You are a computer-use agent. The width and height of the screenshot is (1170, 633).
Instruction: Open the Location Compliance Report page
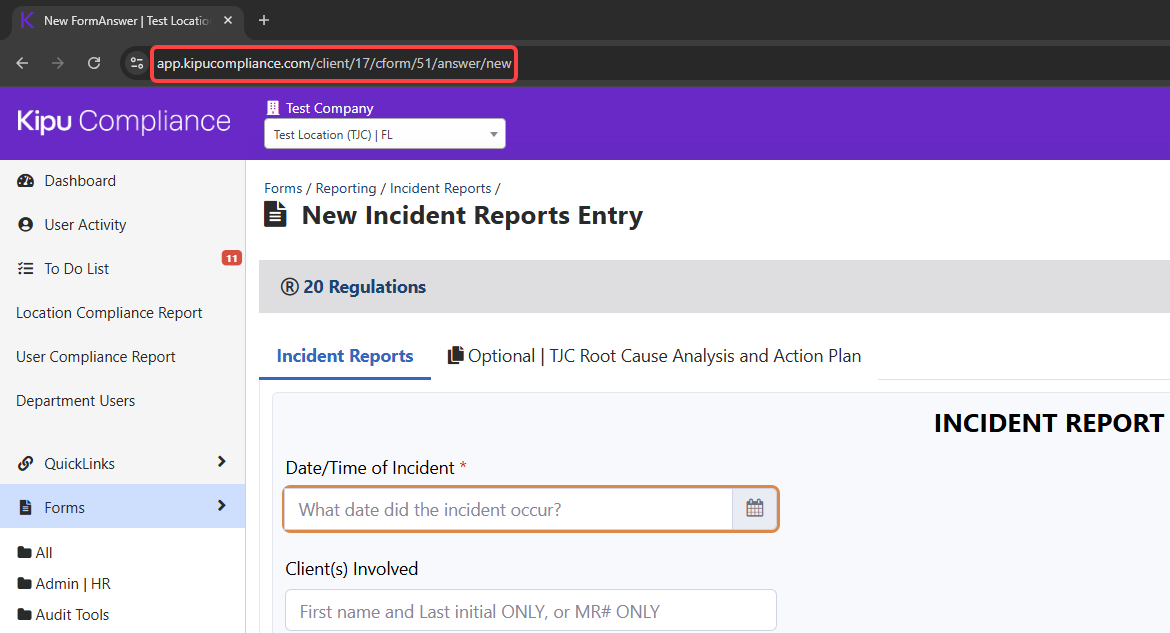click(109, 313)
